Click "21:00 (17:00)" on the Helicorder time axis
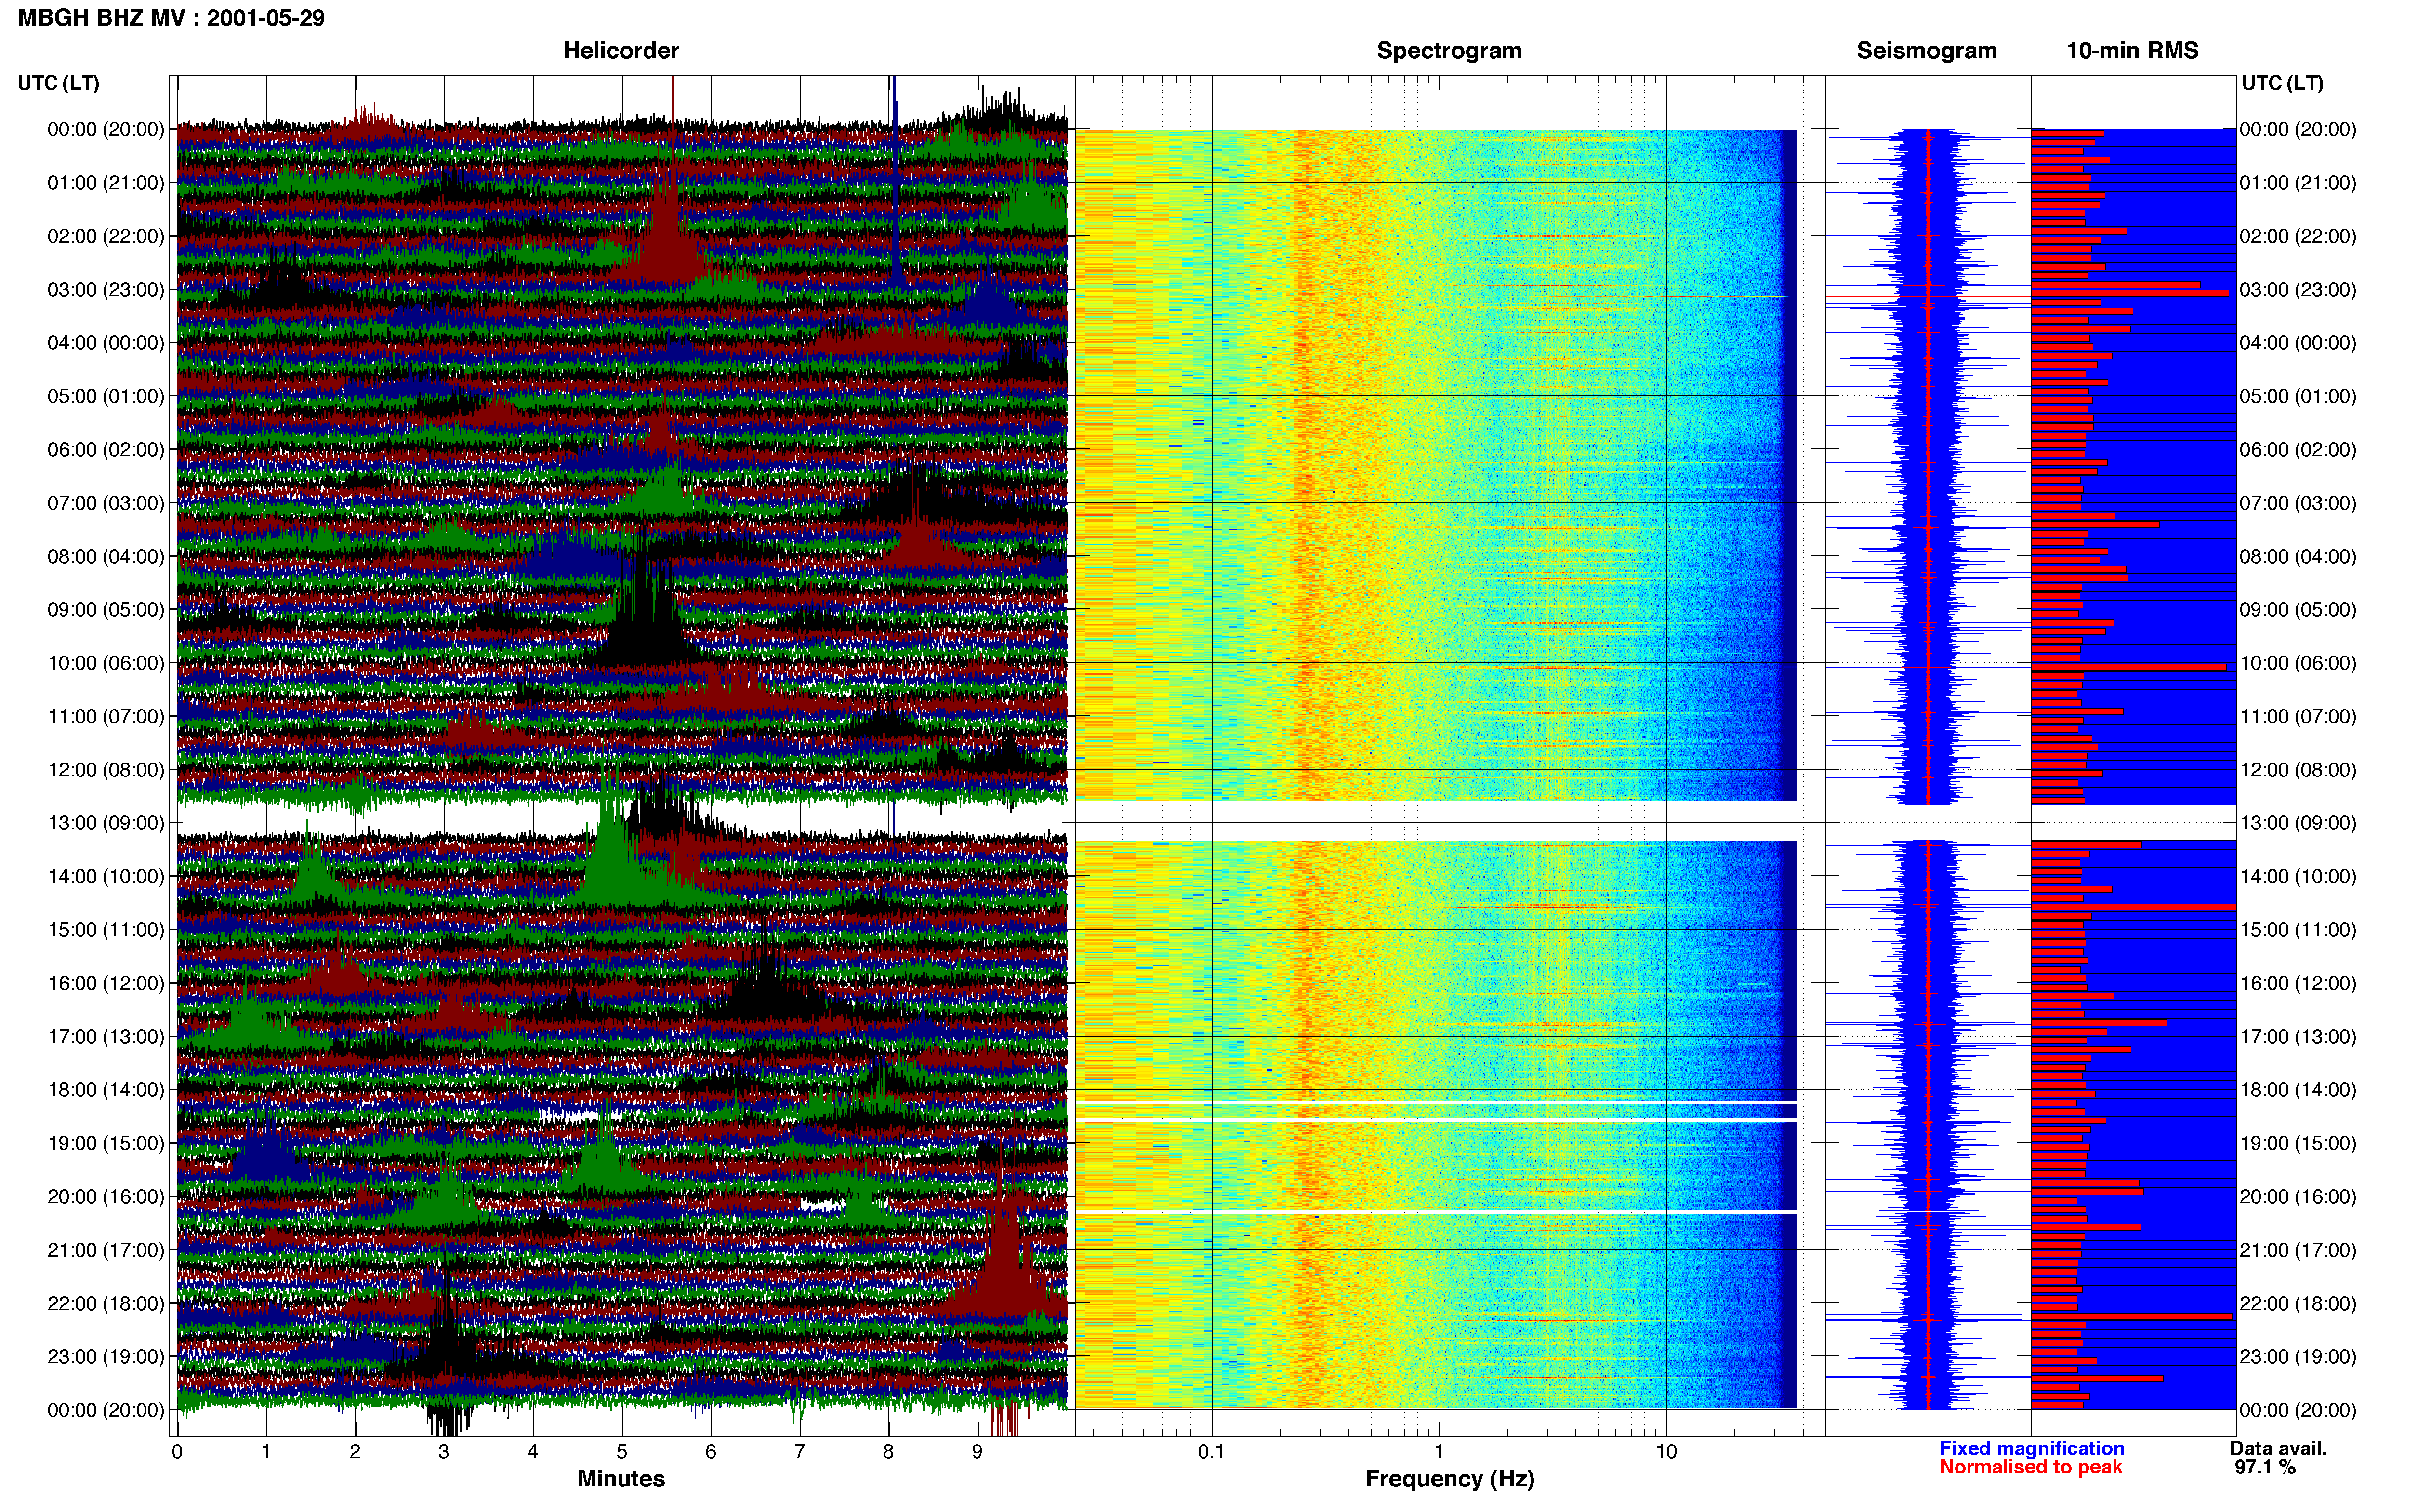This screenshot has height=1512, width=2418. click(x=105, y=1250)
